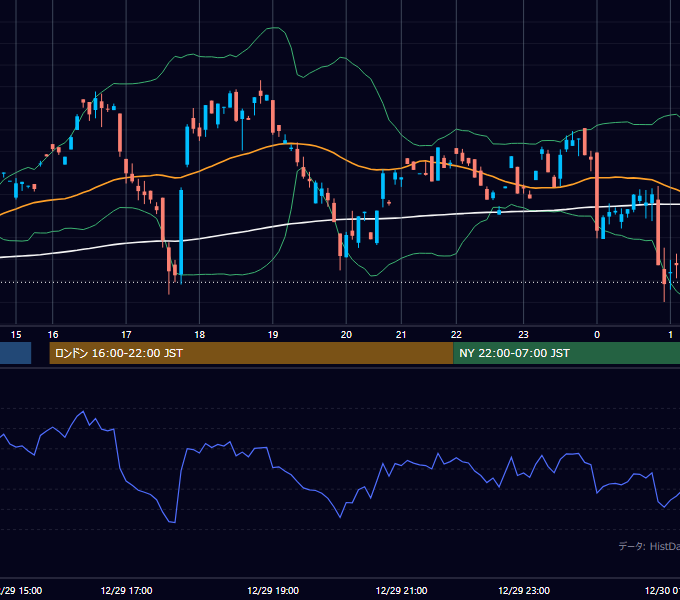Click the hour label 19 on the time axis

coord(273,335)
